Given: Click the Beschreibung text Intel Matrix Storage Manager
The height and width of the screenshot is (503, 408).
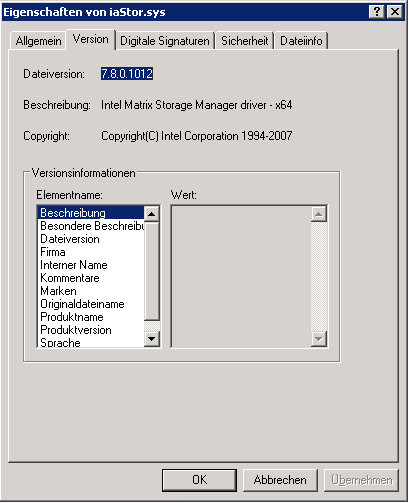Looking at the screenshot, I should [x=197, y=105].
